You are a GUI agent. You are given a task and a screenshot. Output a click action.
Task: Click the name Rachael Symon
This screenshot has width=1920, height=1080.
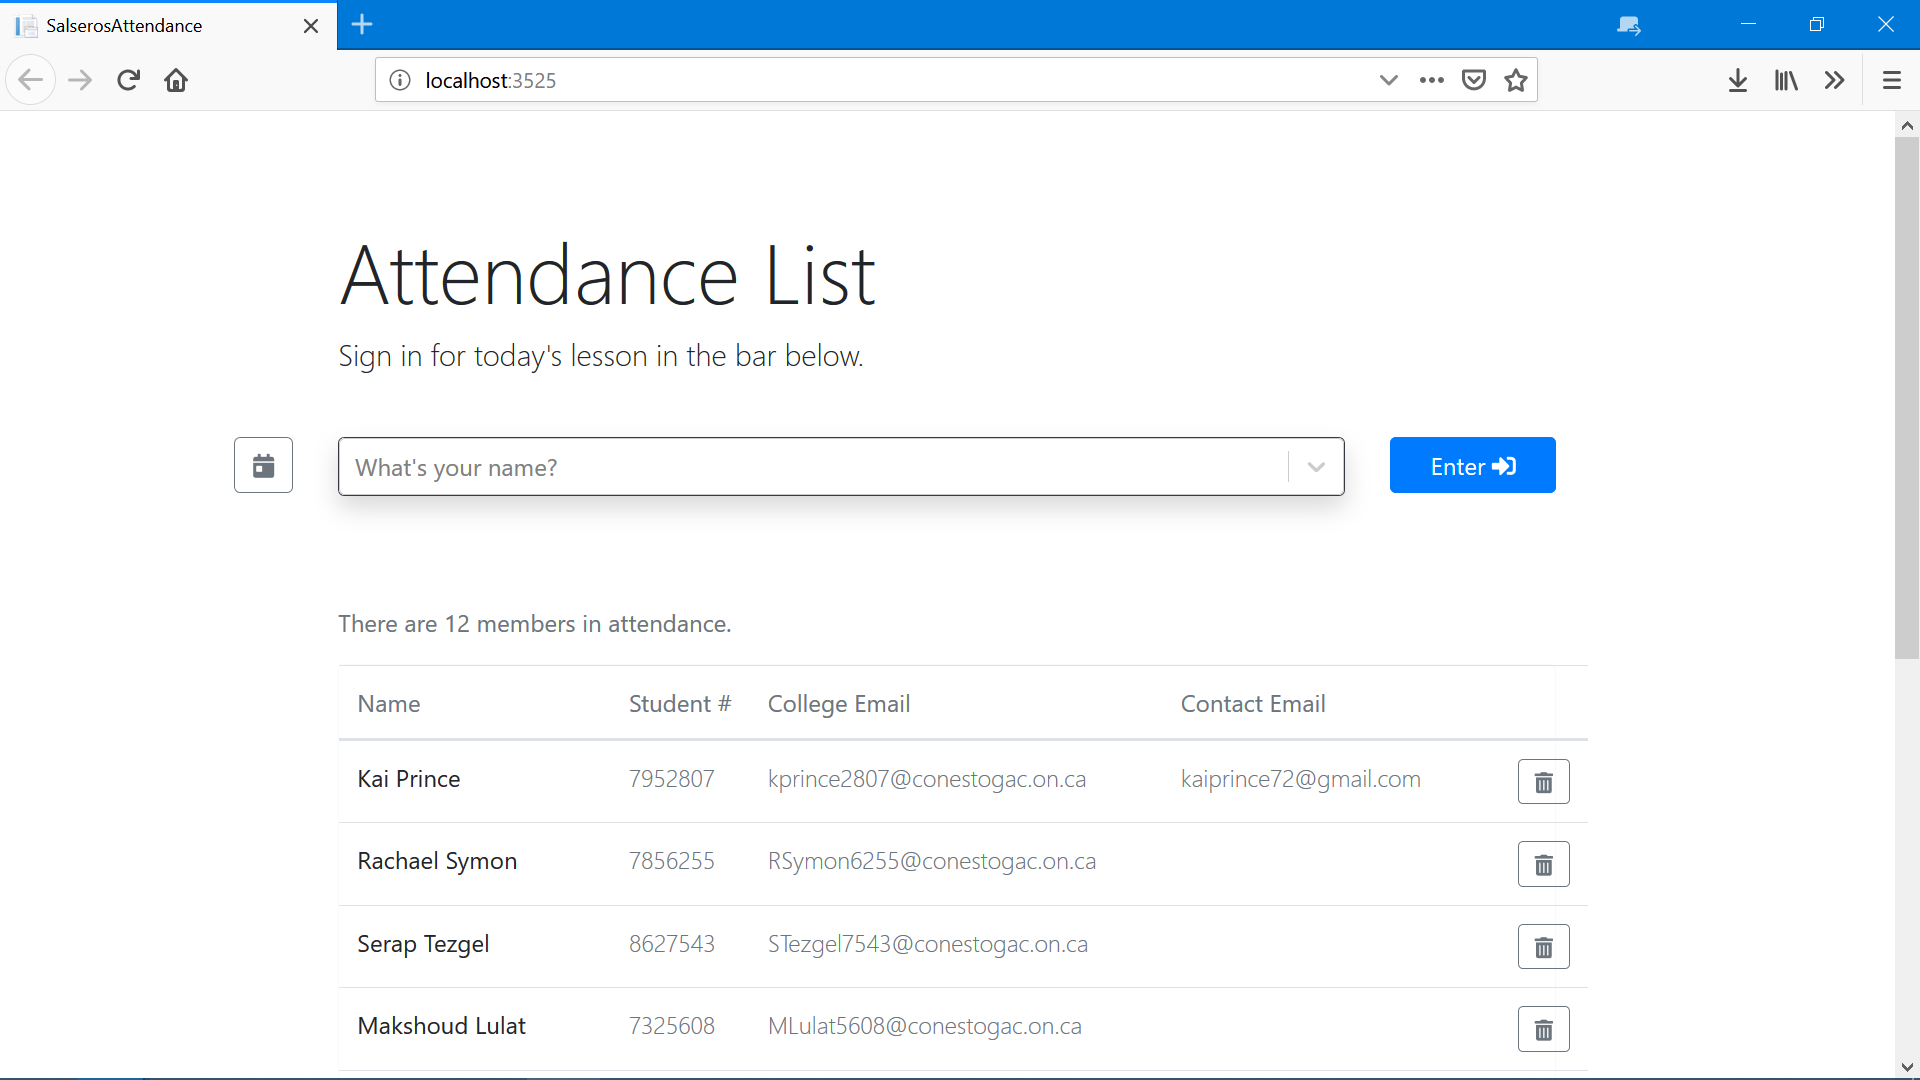(437, 861)
